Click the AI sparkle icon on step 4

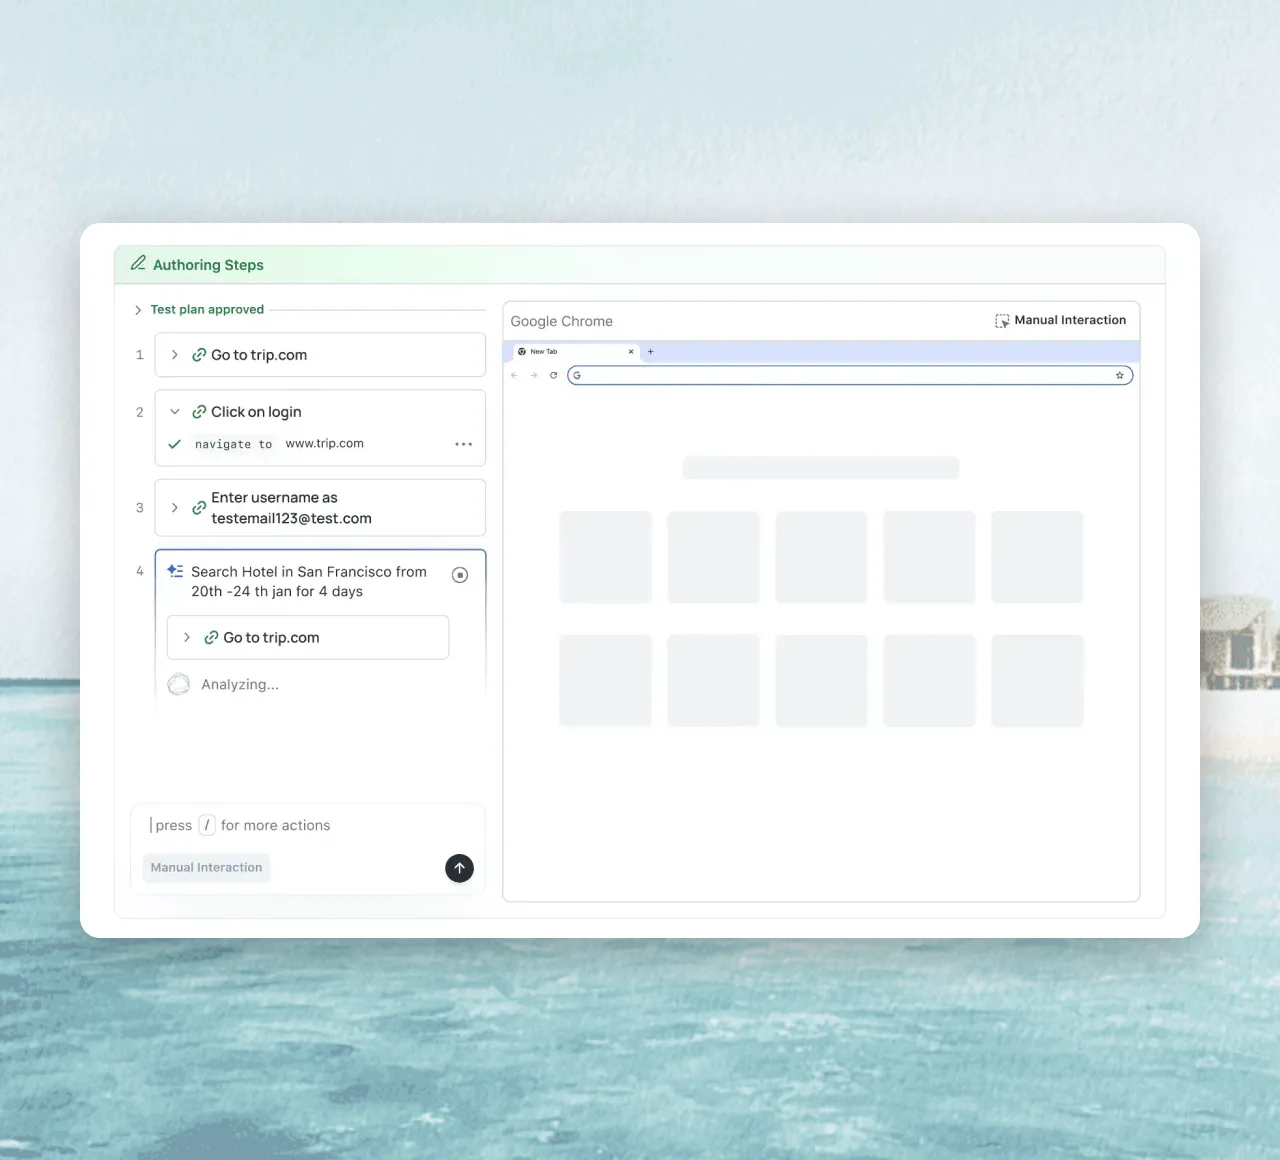point(175,571)
